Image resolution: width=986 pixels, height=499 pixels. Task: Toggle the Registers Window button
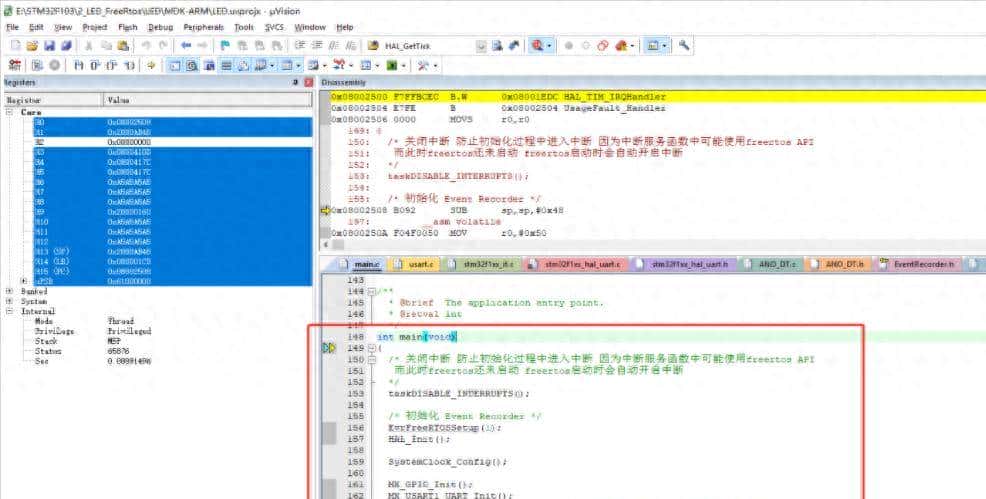click(x=226, y=65)
